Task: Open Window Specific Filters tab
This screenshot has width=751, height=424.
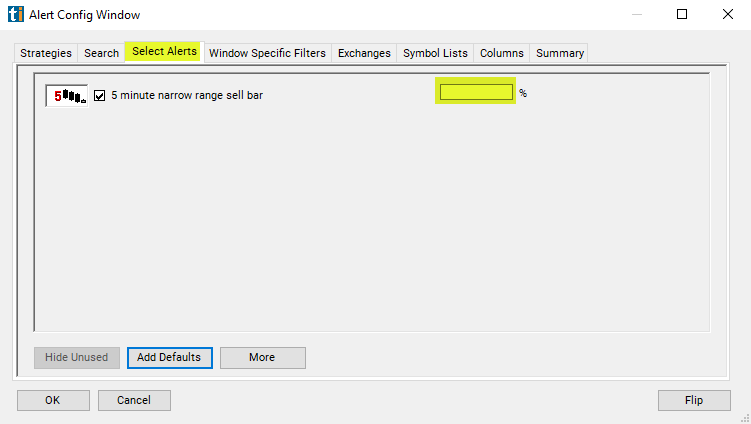Action: (x=267, y=53)
